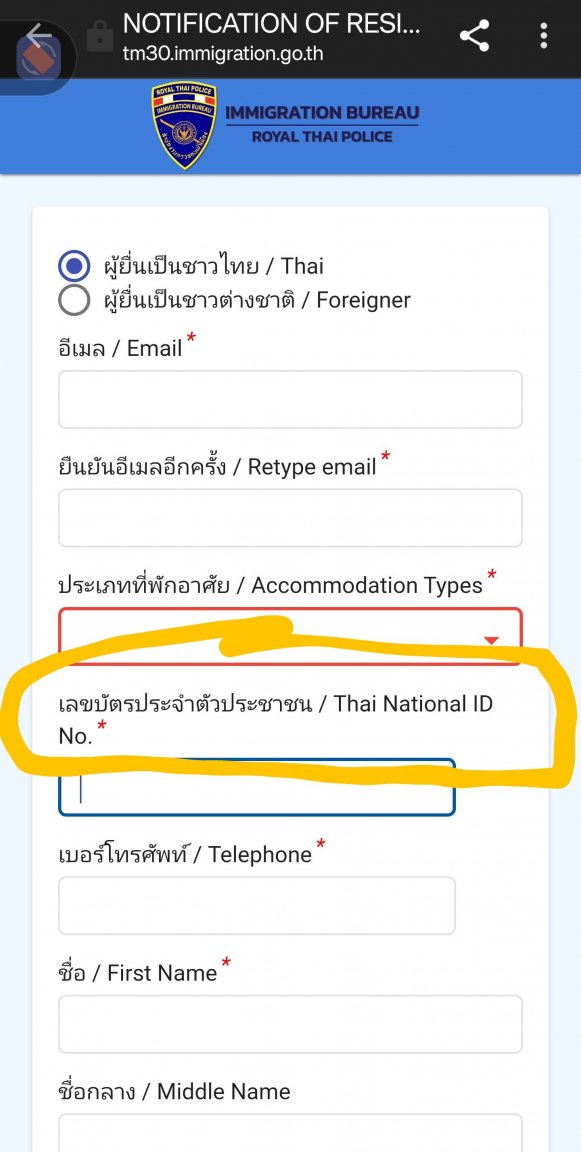The image size is (581, 1152).
Task: Click the Royal Thai Police shield logo
Action: tap(184, 125)
